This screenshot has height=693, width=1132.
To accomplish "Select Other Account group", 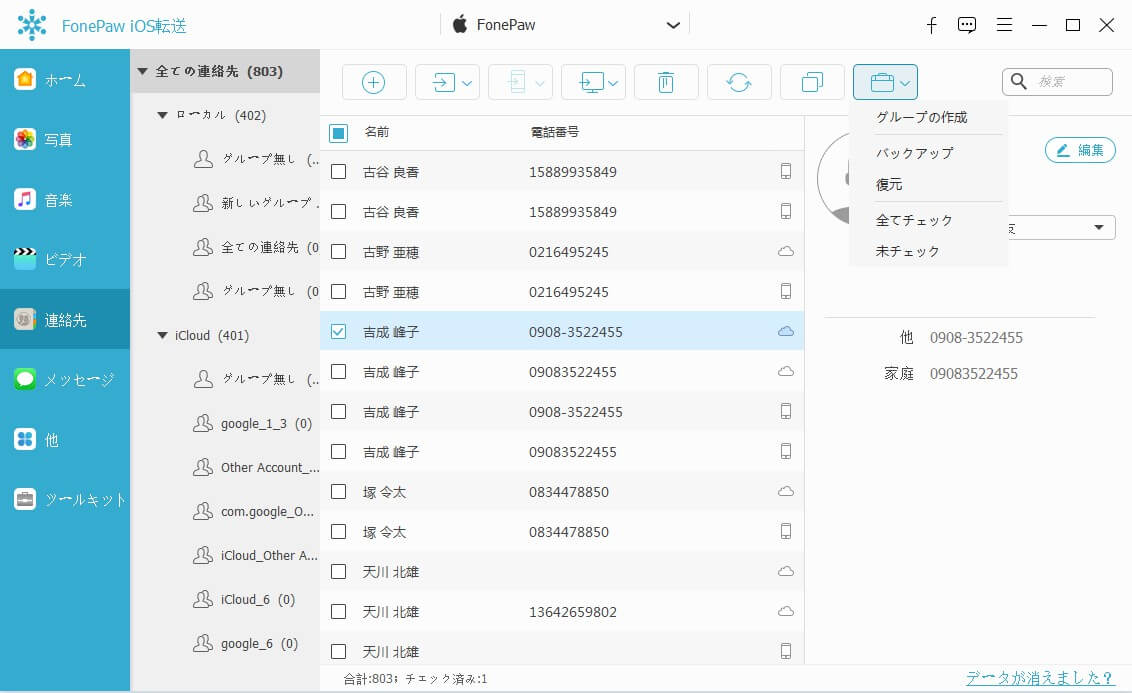I will click(256, 468).
